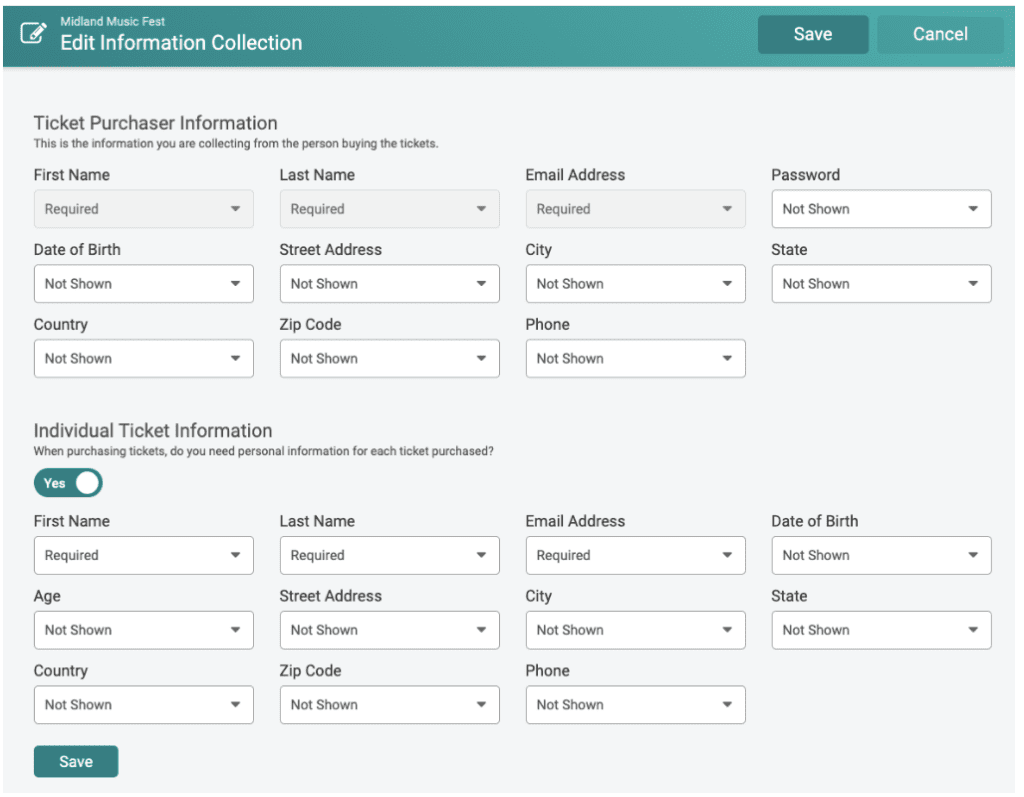The height and width of the screenshot is (797, 1024).
Task: Open the purchaser Phone dropdown
Action: click(635, 358)
